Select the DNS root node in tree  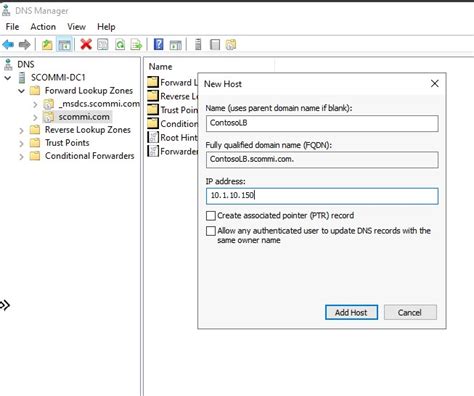tap(26, 64)
